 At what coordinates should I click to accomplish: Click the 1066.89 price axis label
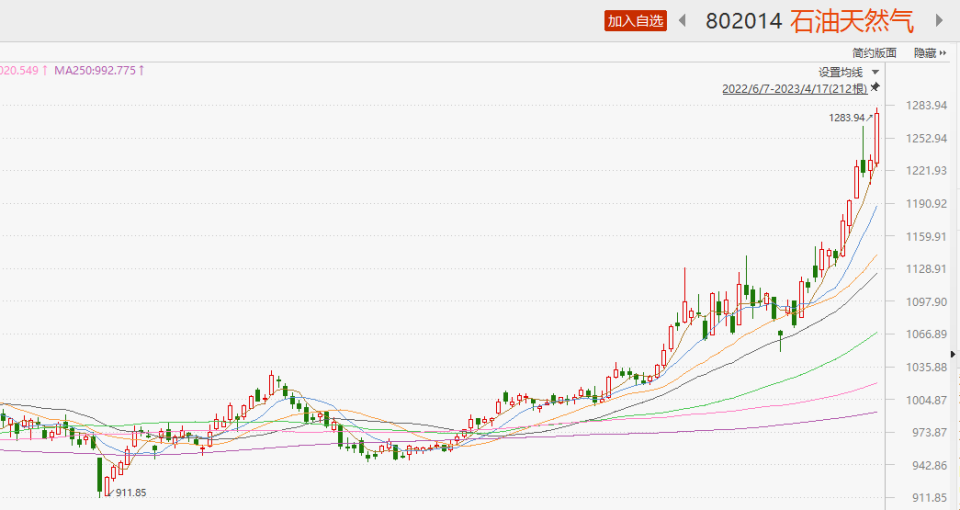tap(926, 334)
